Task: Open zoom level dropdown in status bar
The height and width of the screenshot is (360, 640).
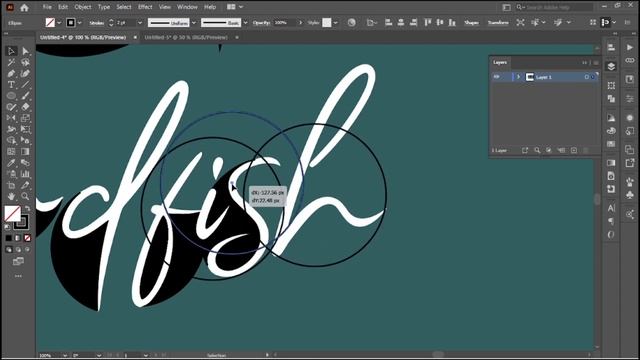Action: (64, 356)
